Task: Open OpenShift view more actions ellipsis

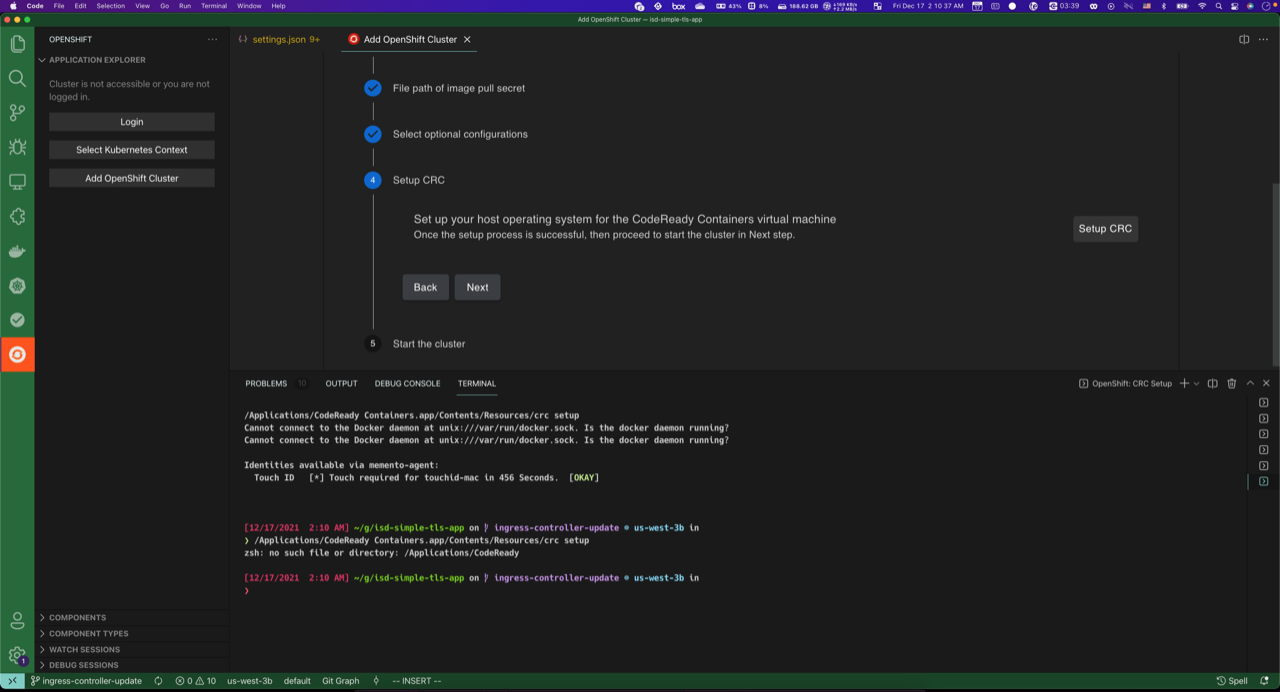Action: click(212, 40)
